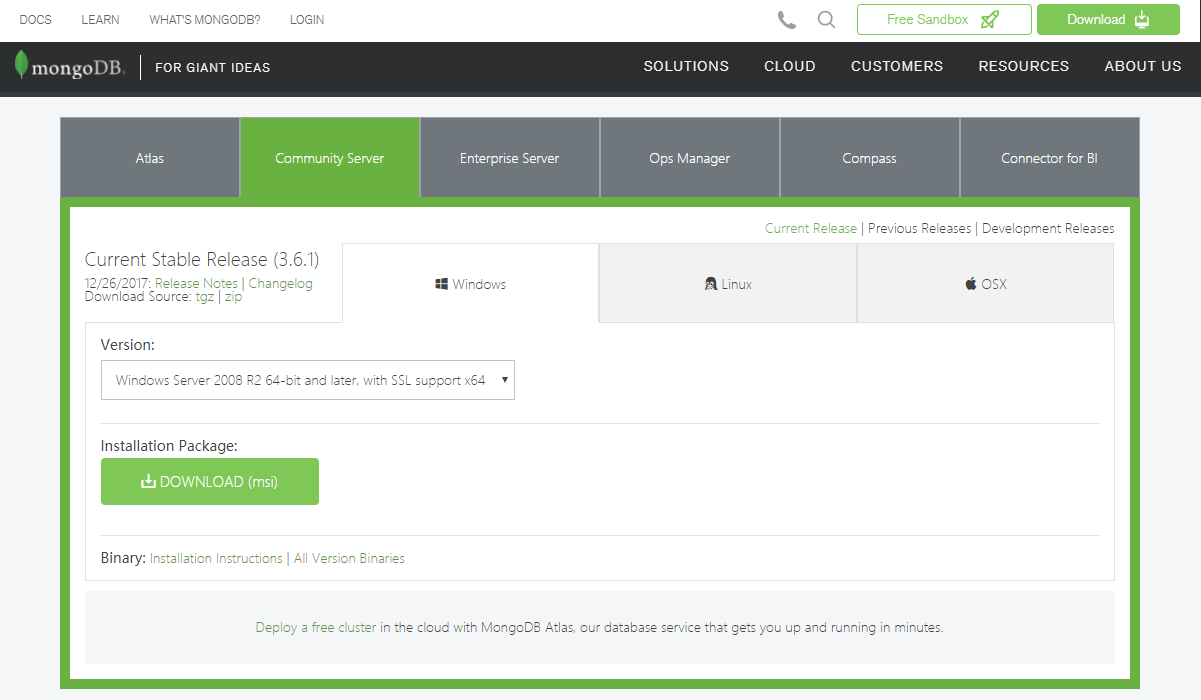1201x700 pixels.
Task: Switch to the Linux platform tab
Action: (728, 284)
